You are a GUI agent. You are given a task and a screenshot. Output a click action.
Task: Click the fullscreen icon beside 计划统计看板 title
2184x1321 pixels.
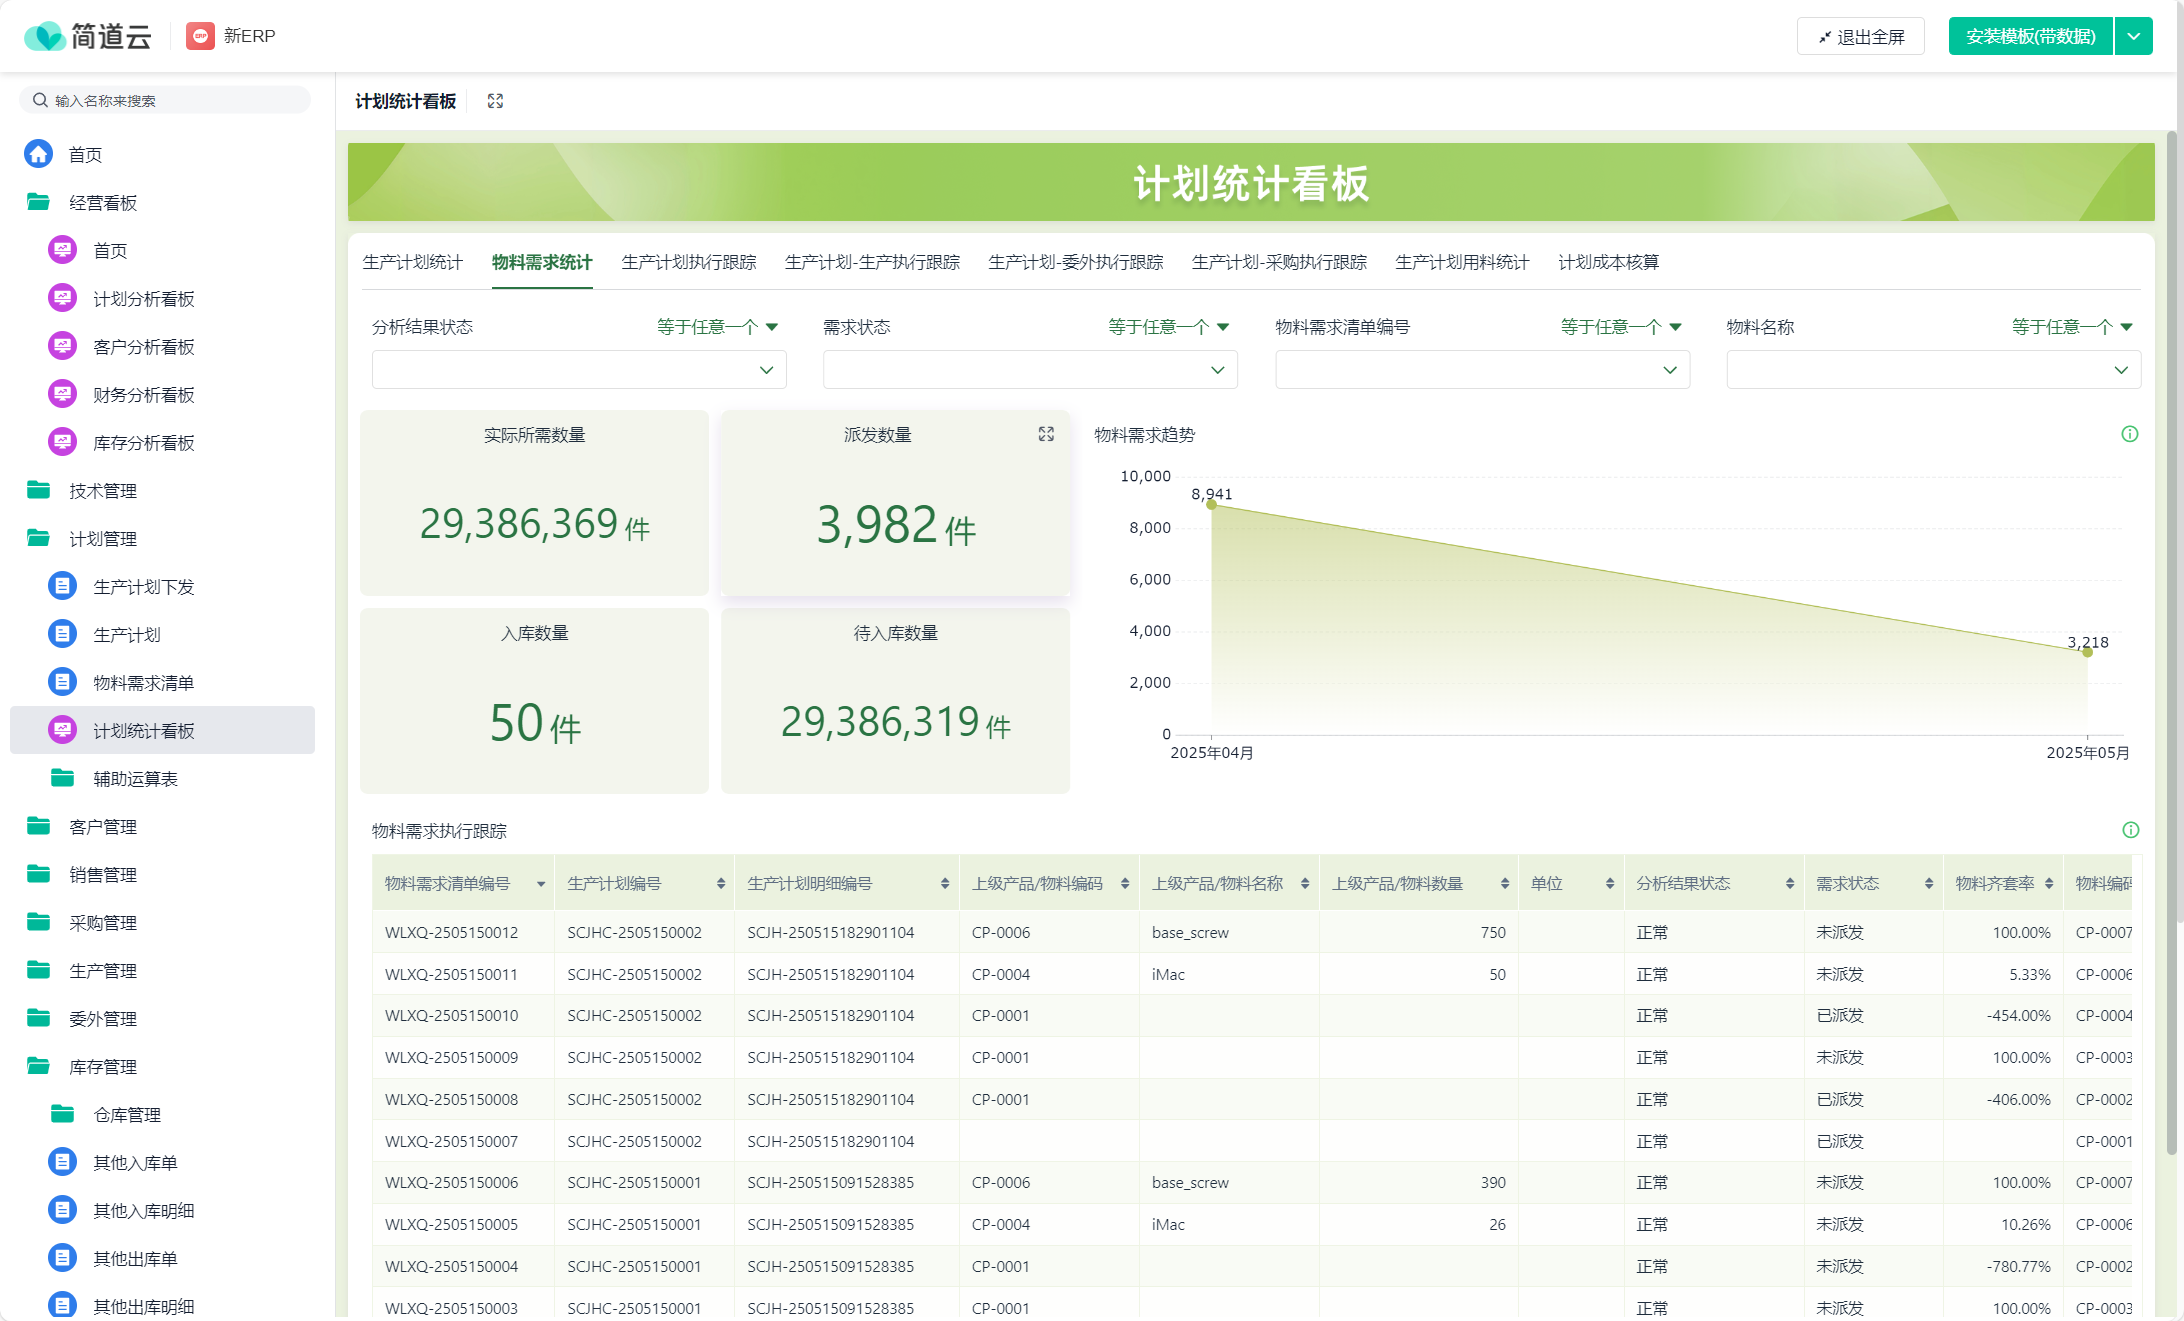click(x=494, y=100)
